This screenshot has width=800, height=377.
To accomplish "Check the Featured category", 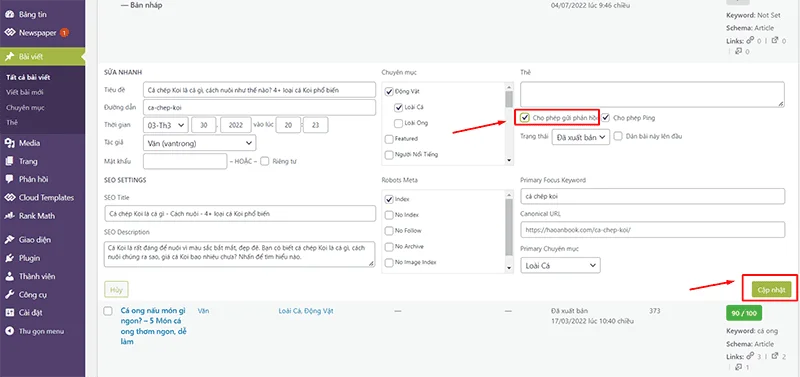I will click(389, 139).
